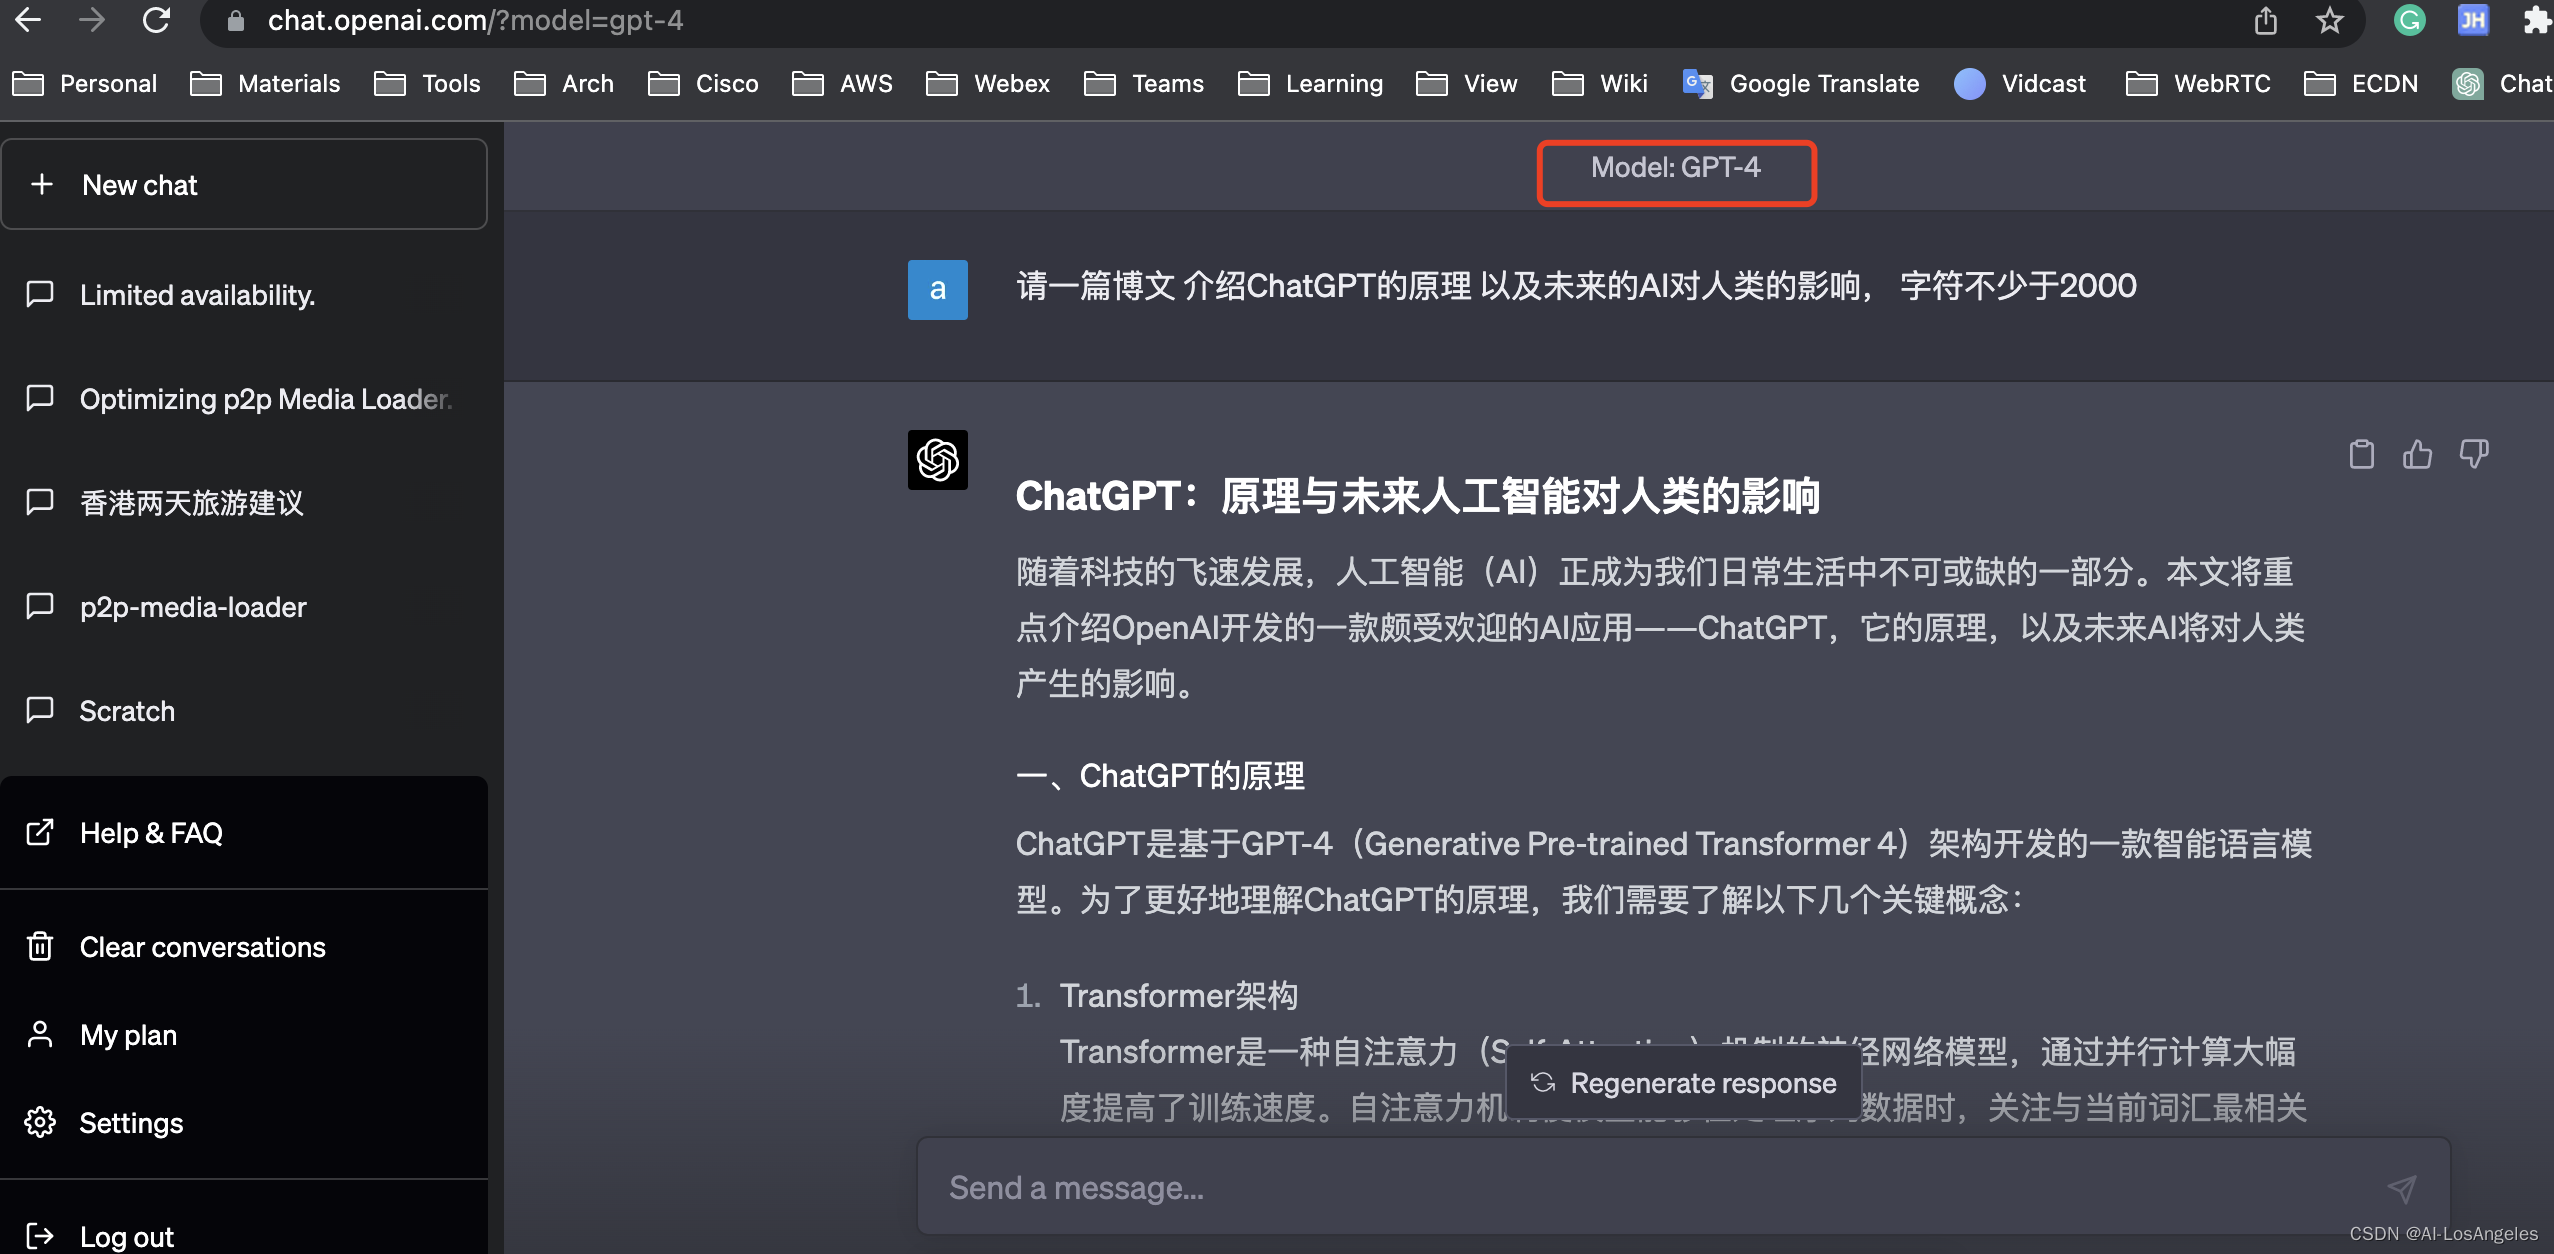Start a New chat

pos(244,184)
